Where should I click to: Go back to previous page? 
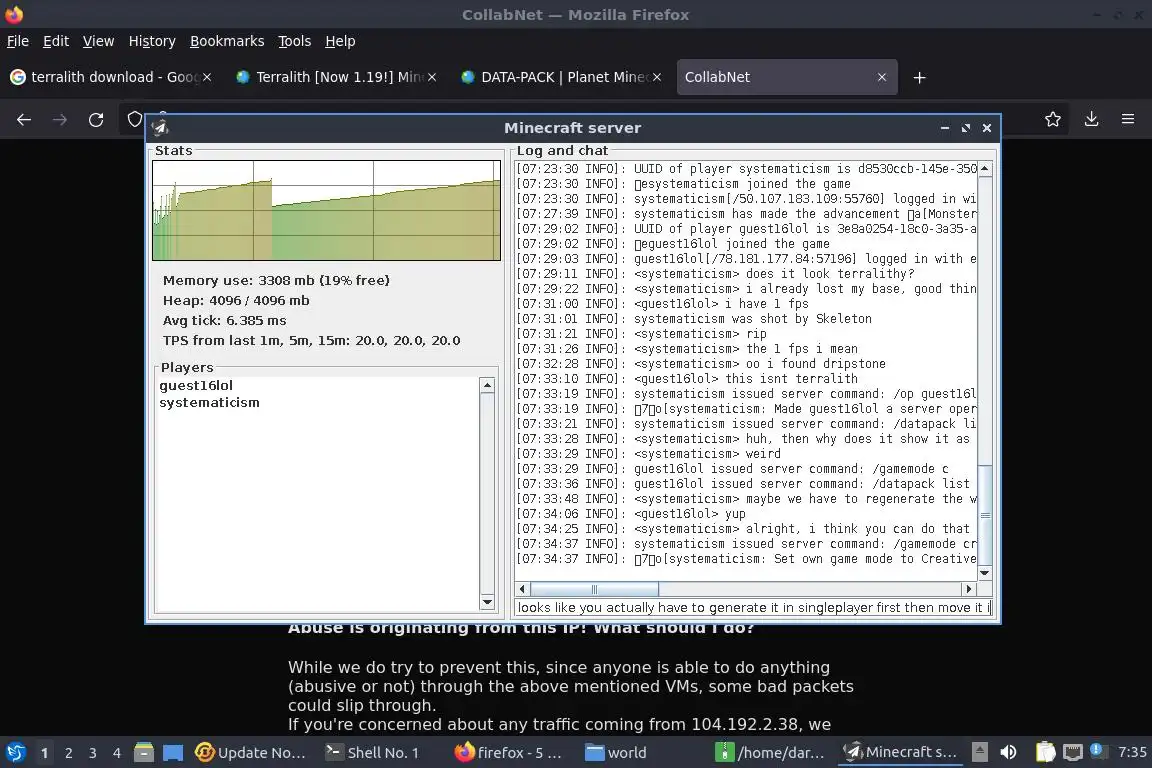(x=24, y=120)
